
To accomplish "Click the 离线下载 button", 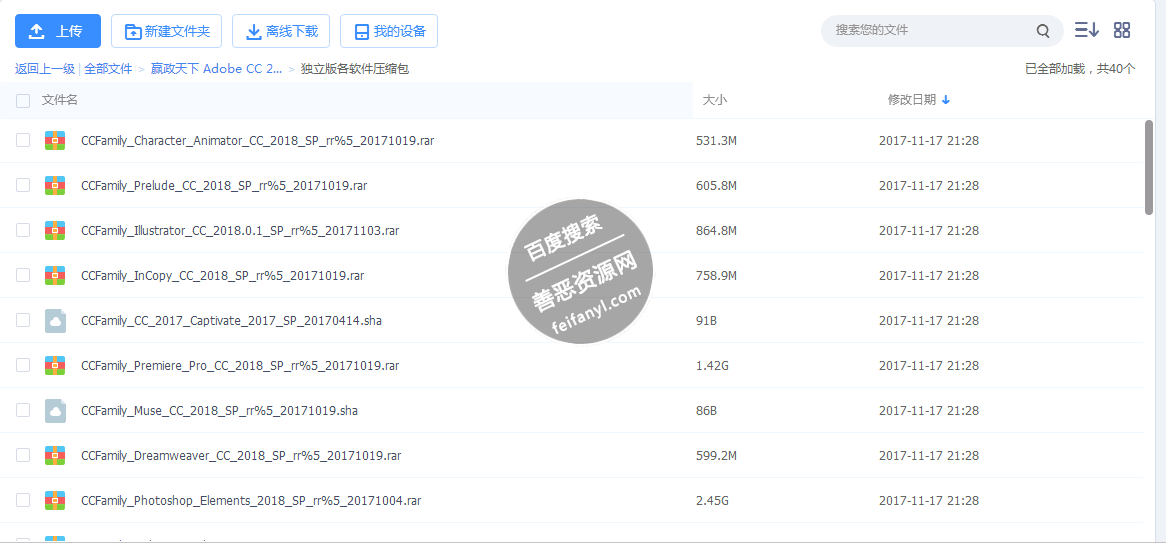I will [281, 31].
